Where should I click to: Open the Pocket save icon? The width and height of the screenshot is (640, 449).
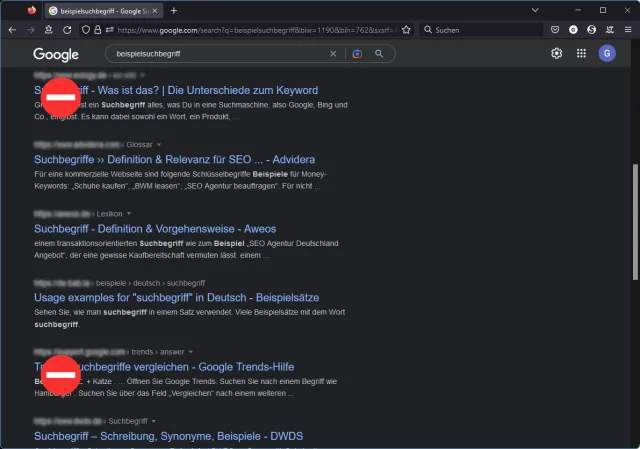555,30
